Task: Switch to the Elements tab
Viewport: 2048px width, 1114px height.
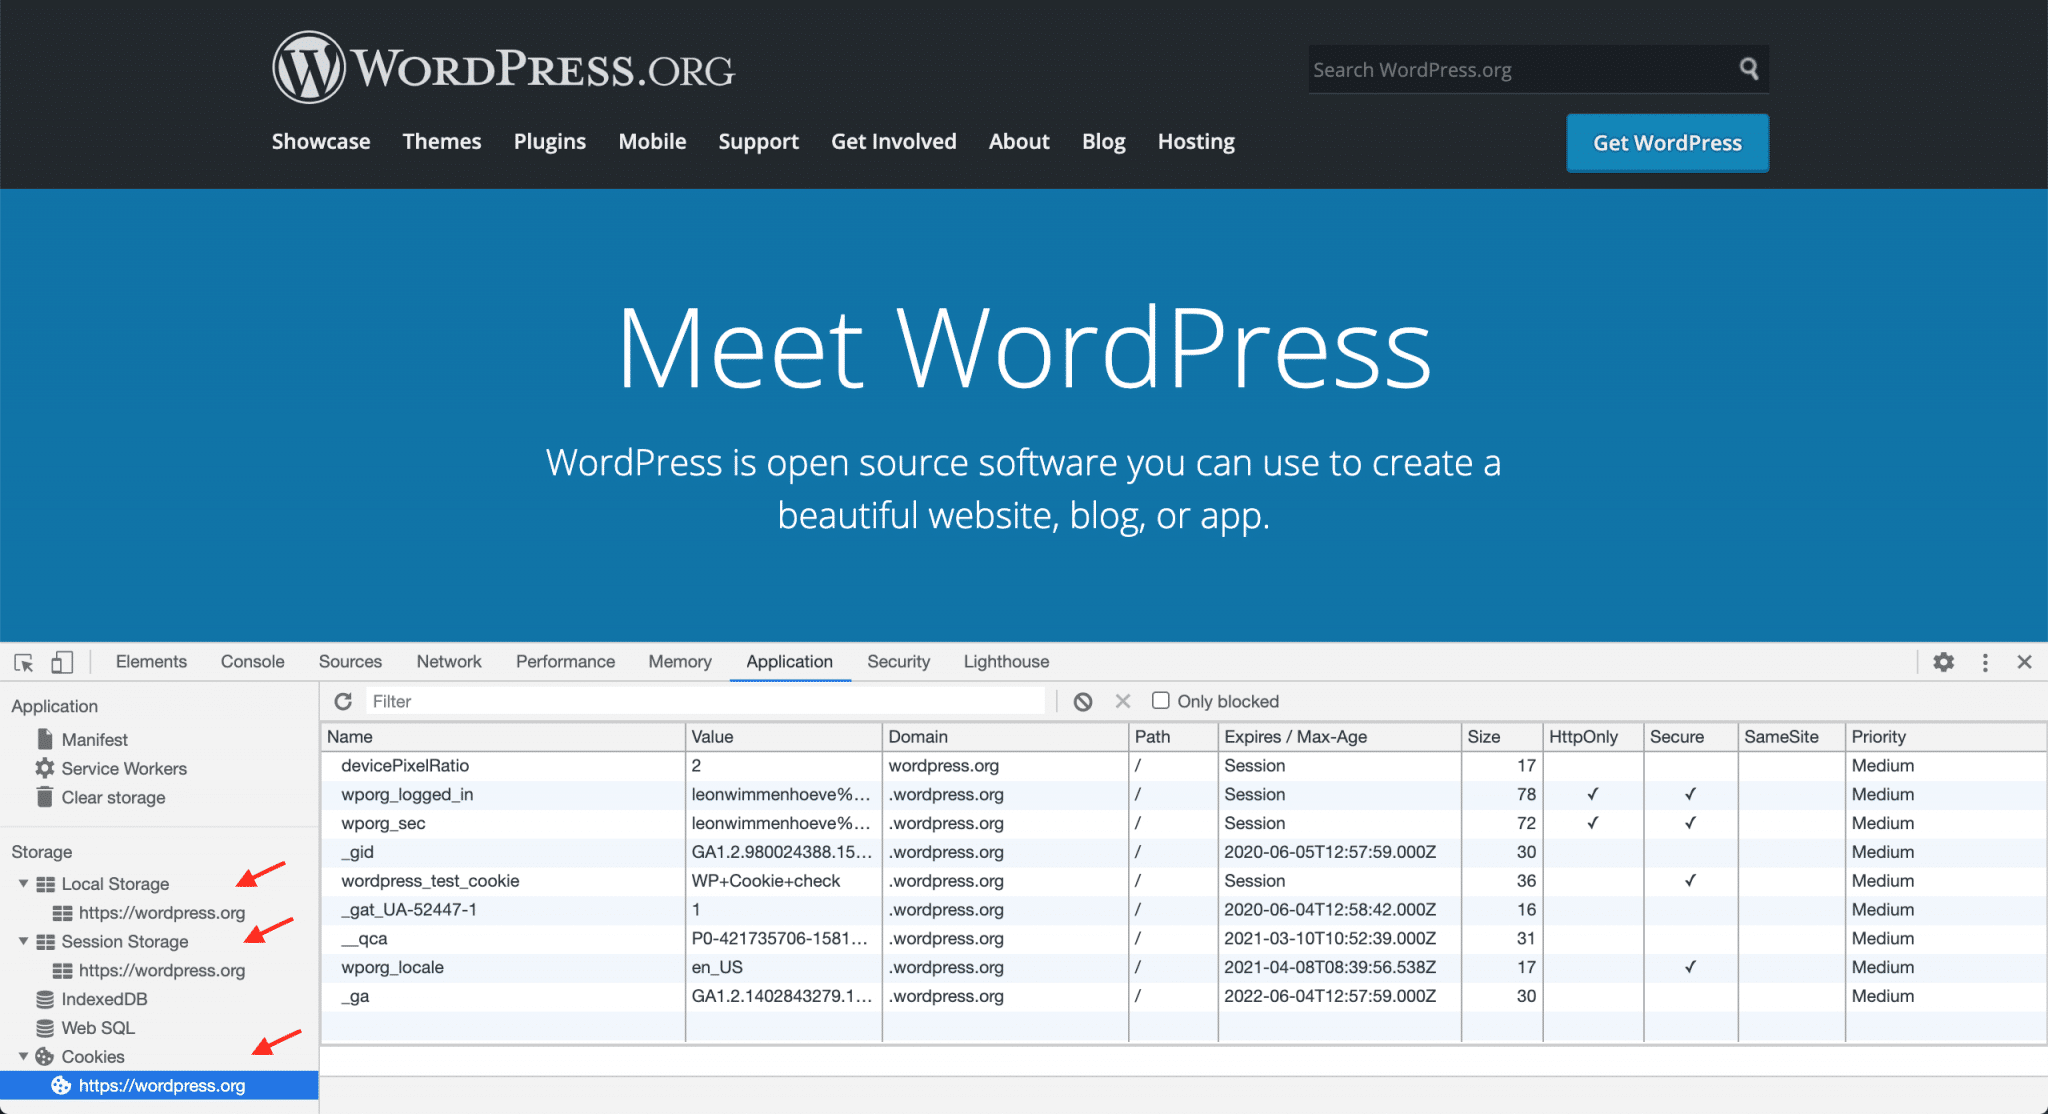Action: (x=151, y=662)
